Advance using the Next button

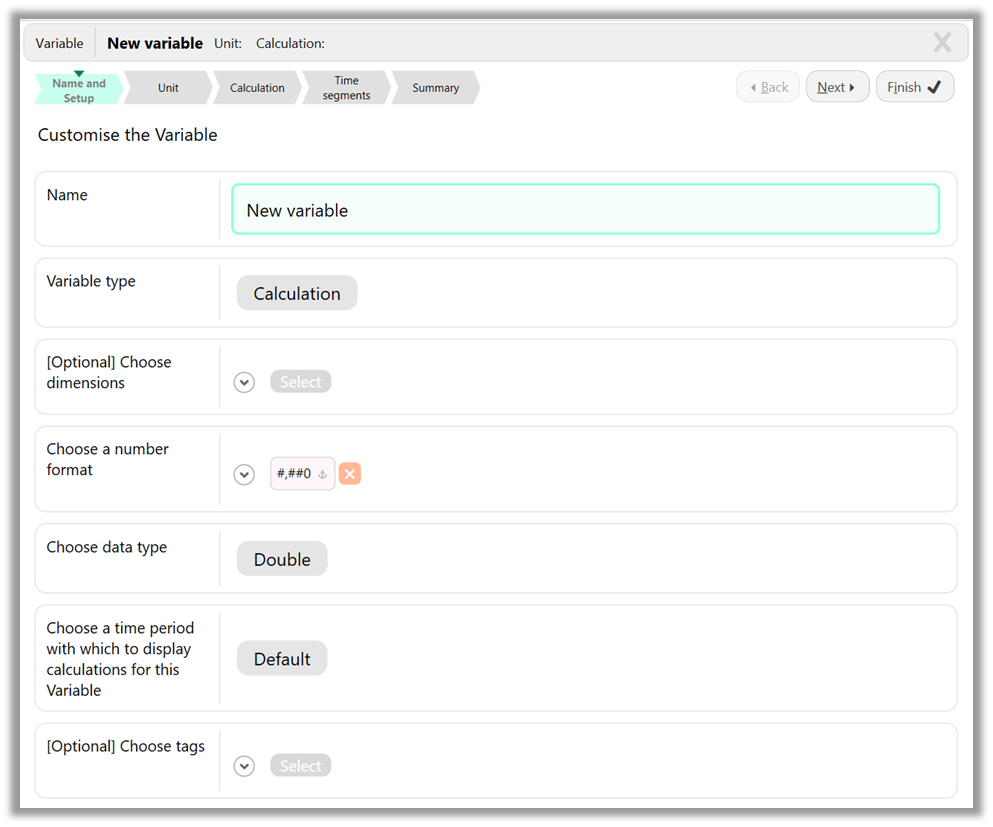click(837, 86)
